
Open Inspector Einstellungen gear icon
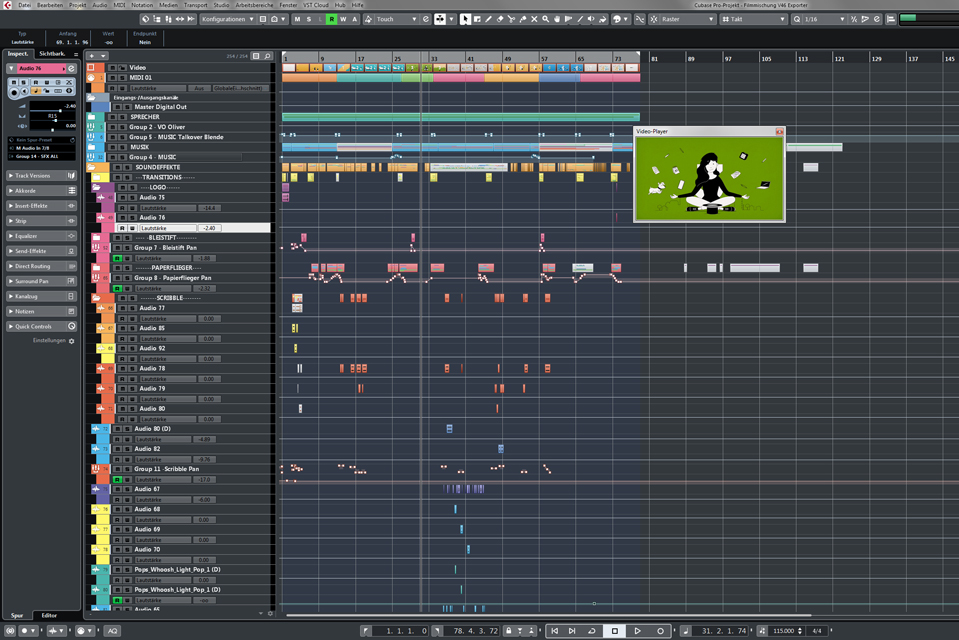[x=72, y=341]
